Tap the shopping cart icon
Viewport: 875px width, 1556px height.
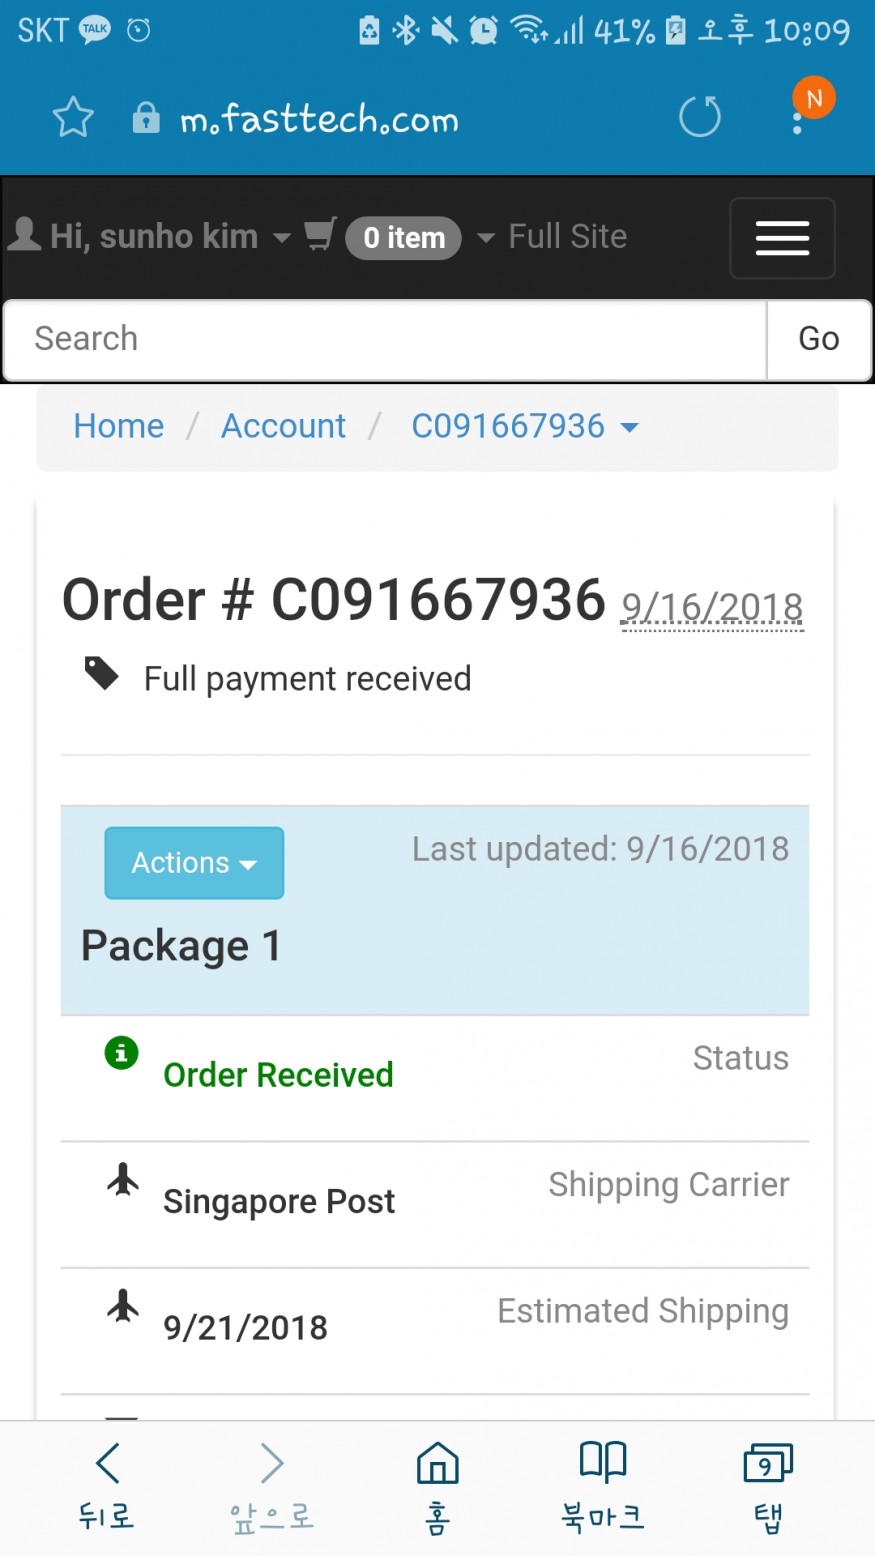(x=320, y=235)
